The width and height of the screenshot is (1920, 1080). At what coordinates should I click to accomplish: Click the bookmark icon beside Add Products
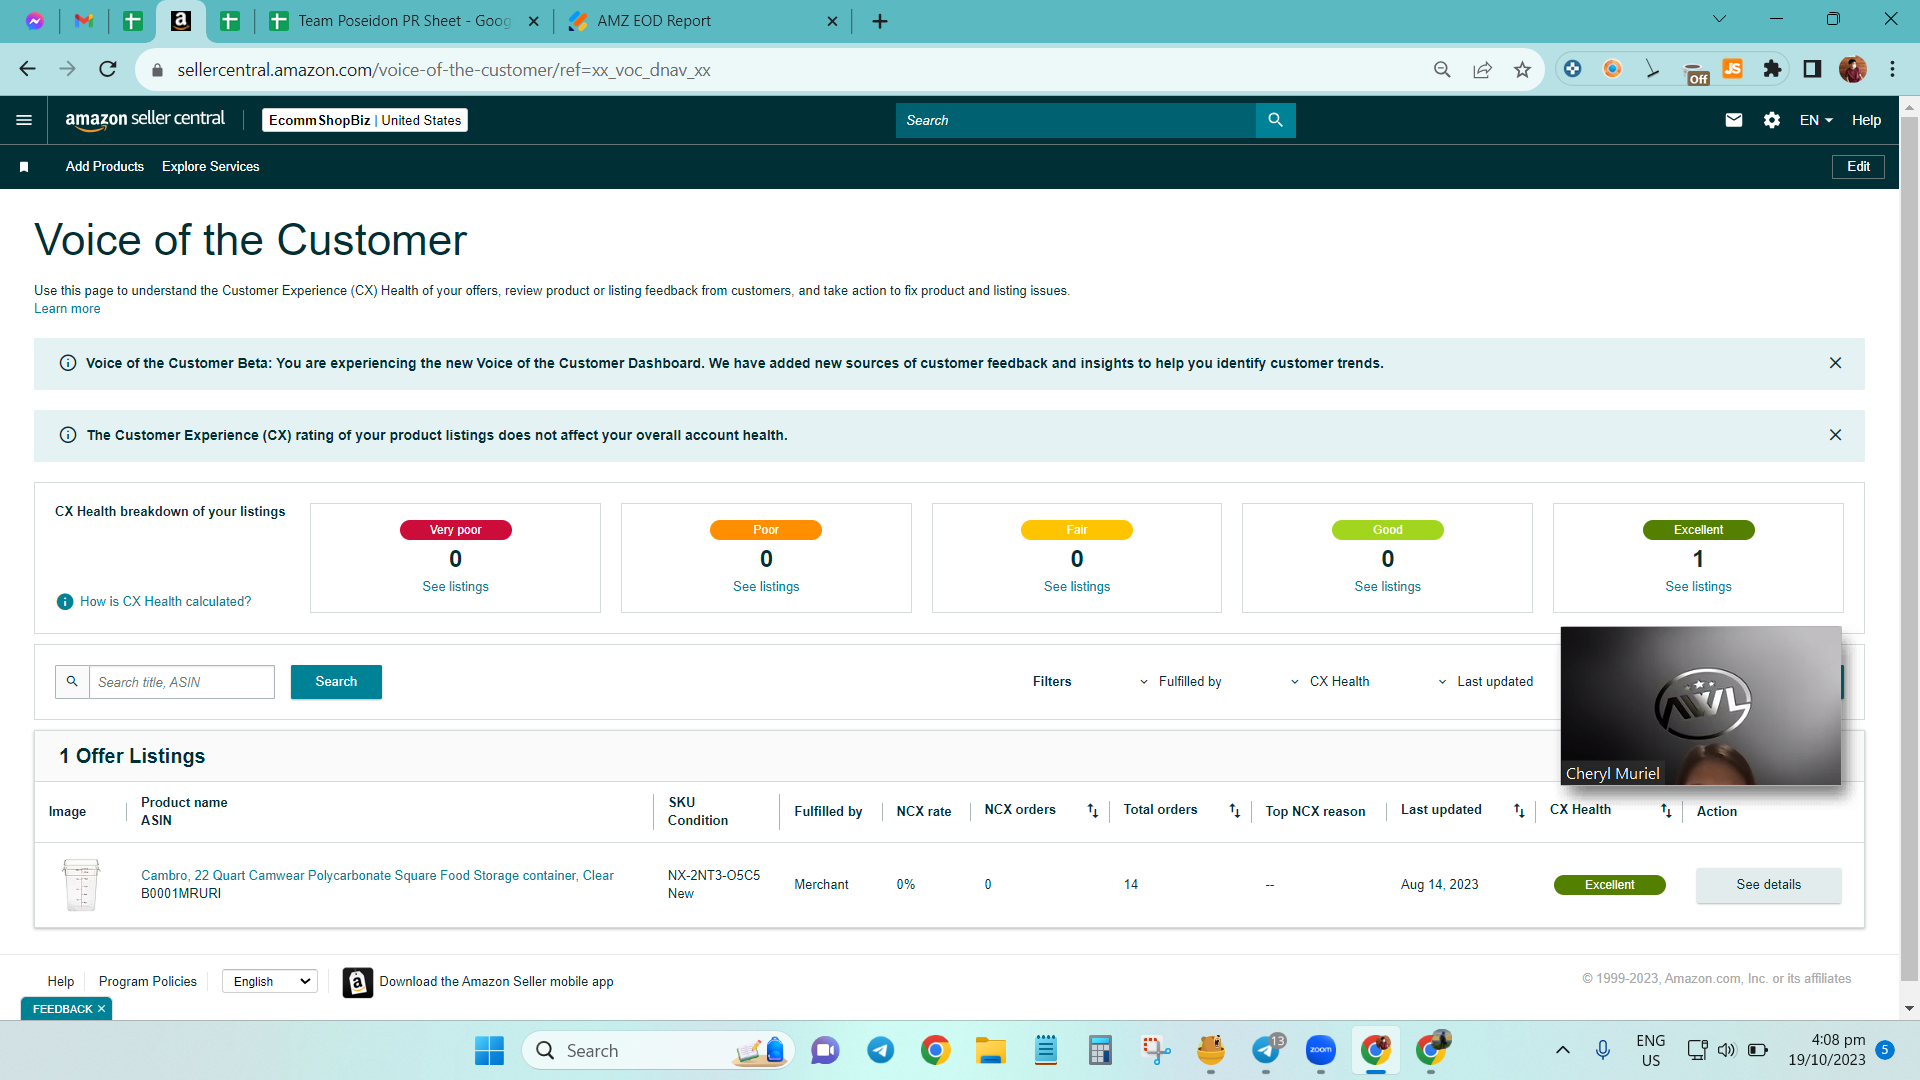pyautogui.click(x=24, y=167)
